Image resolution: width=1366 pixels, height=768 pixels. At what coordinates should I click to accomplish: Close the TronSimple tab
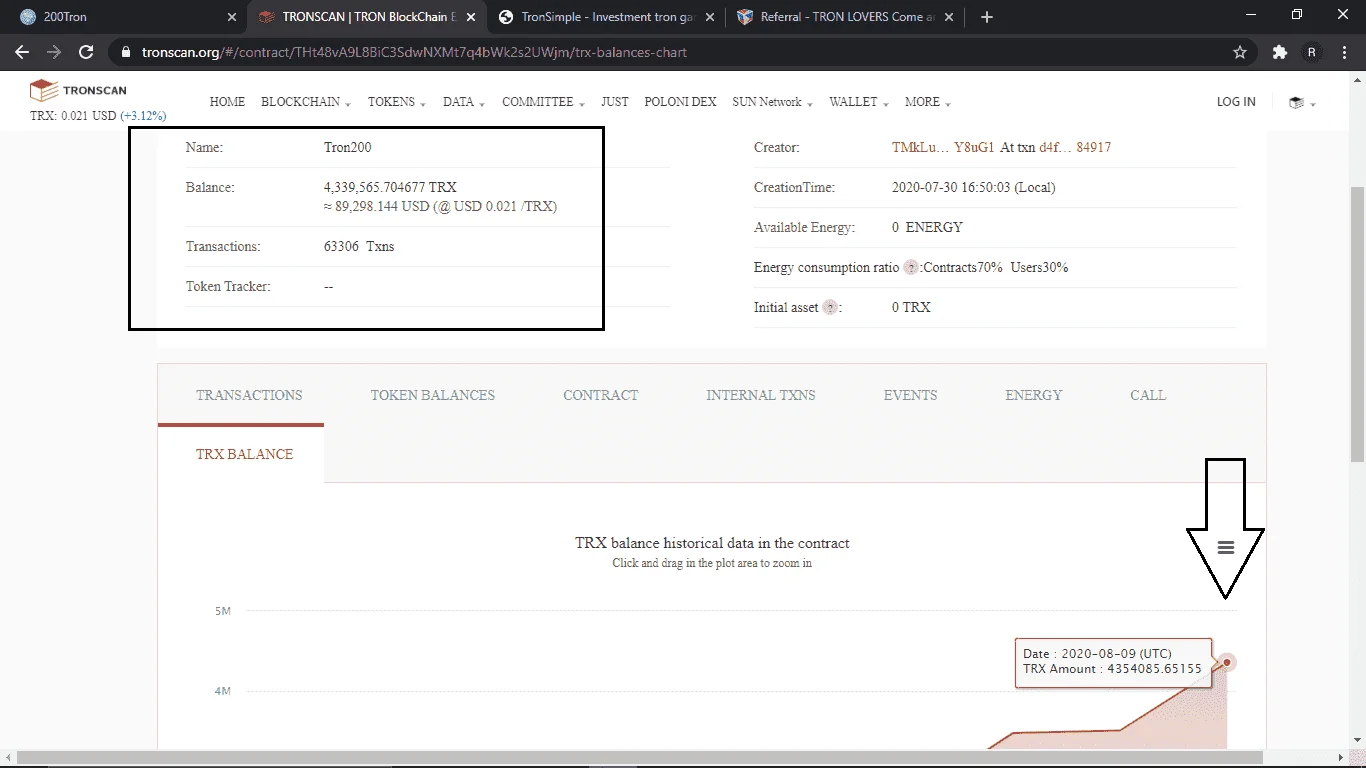(709, 17)
